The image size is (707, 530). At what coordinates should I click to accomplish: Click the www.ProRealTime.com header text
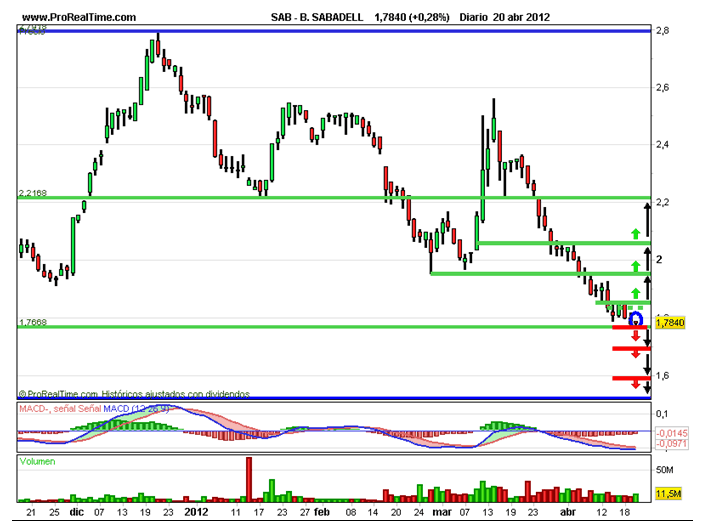[x=79, y=18]
